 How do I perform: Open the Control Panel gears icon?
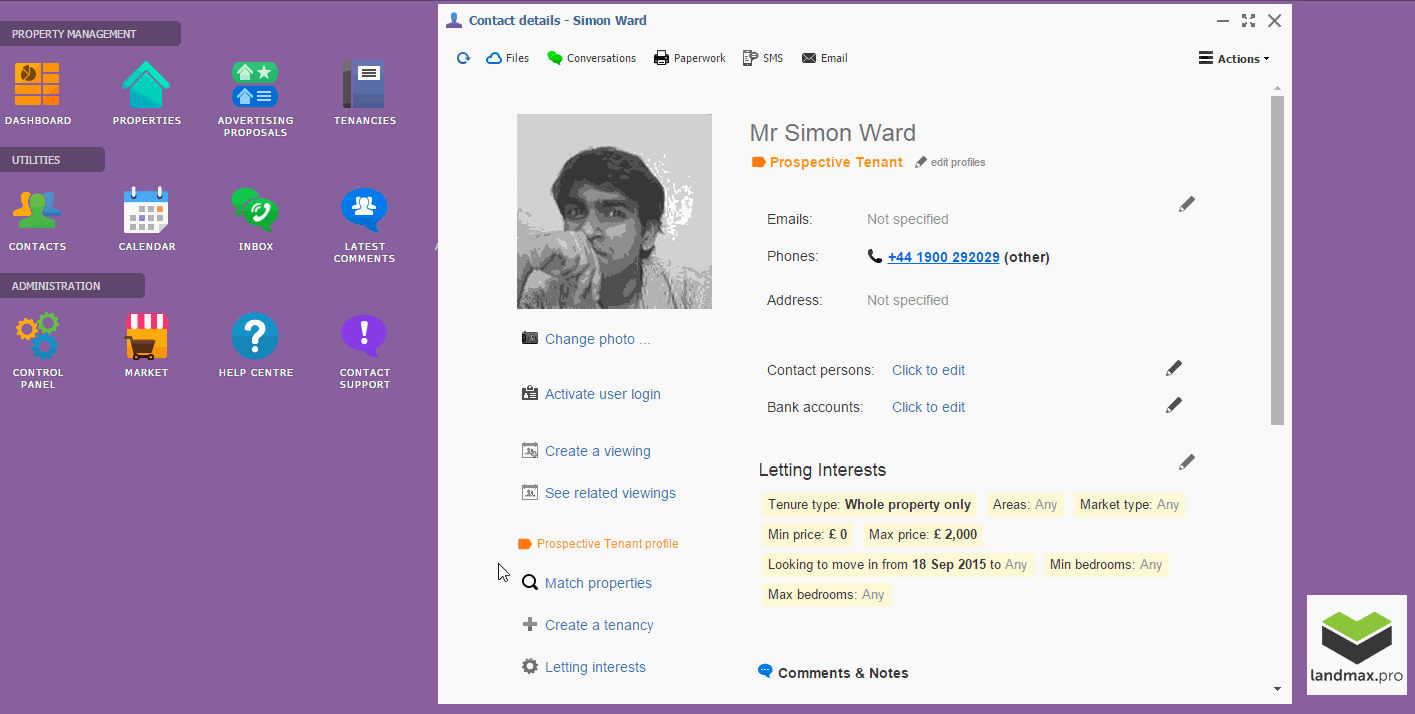37,336
